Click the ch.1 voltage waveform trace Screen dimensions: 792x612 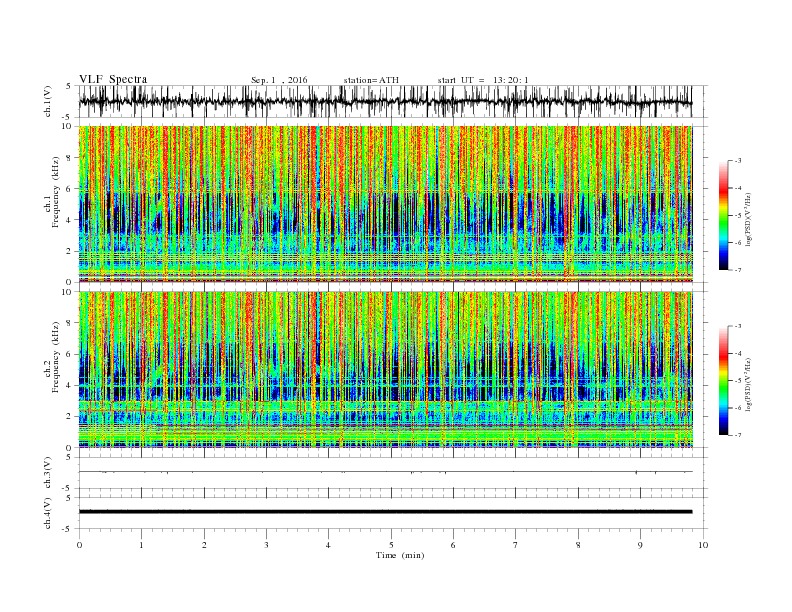(x=385, y=101)
